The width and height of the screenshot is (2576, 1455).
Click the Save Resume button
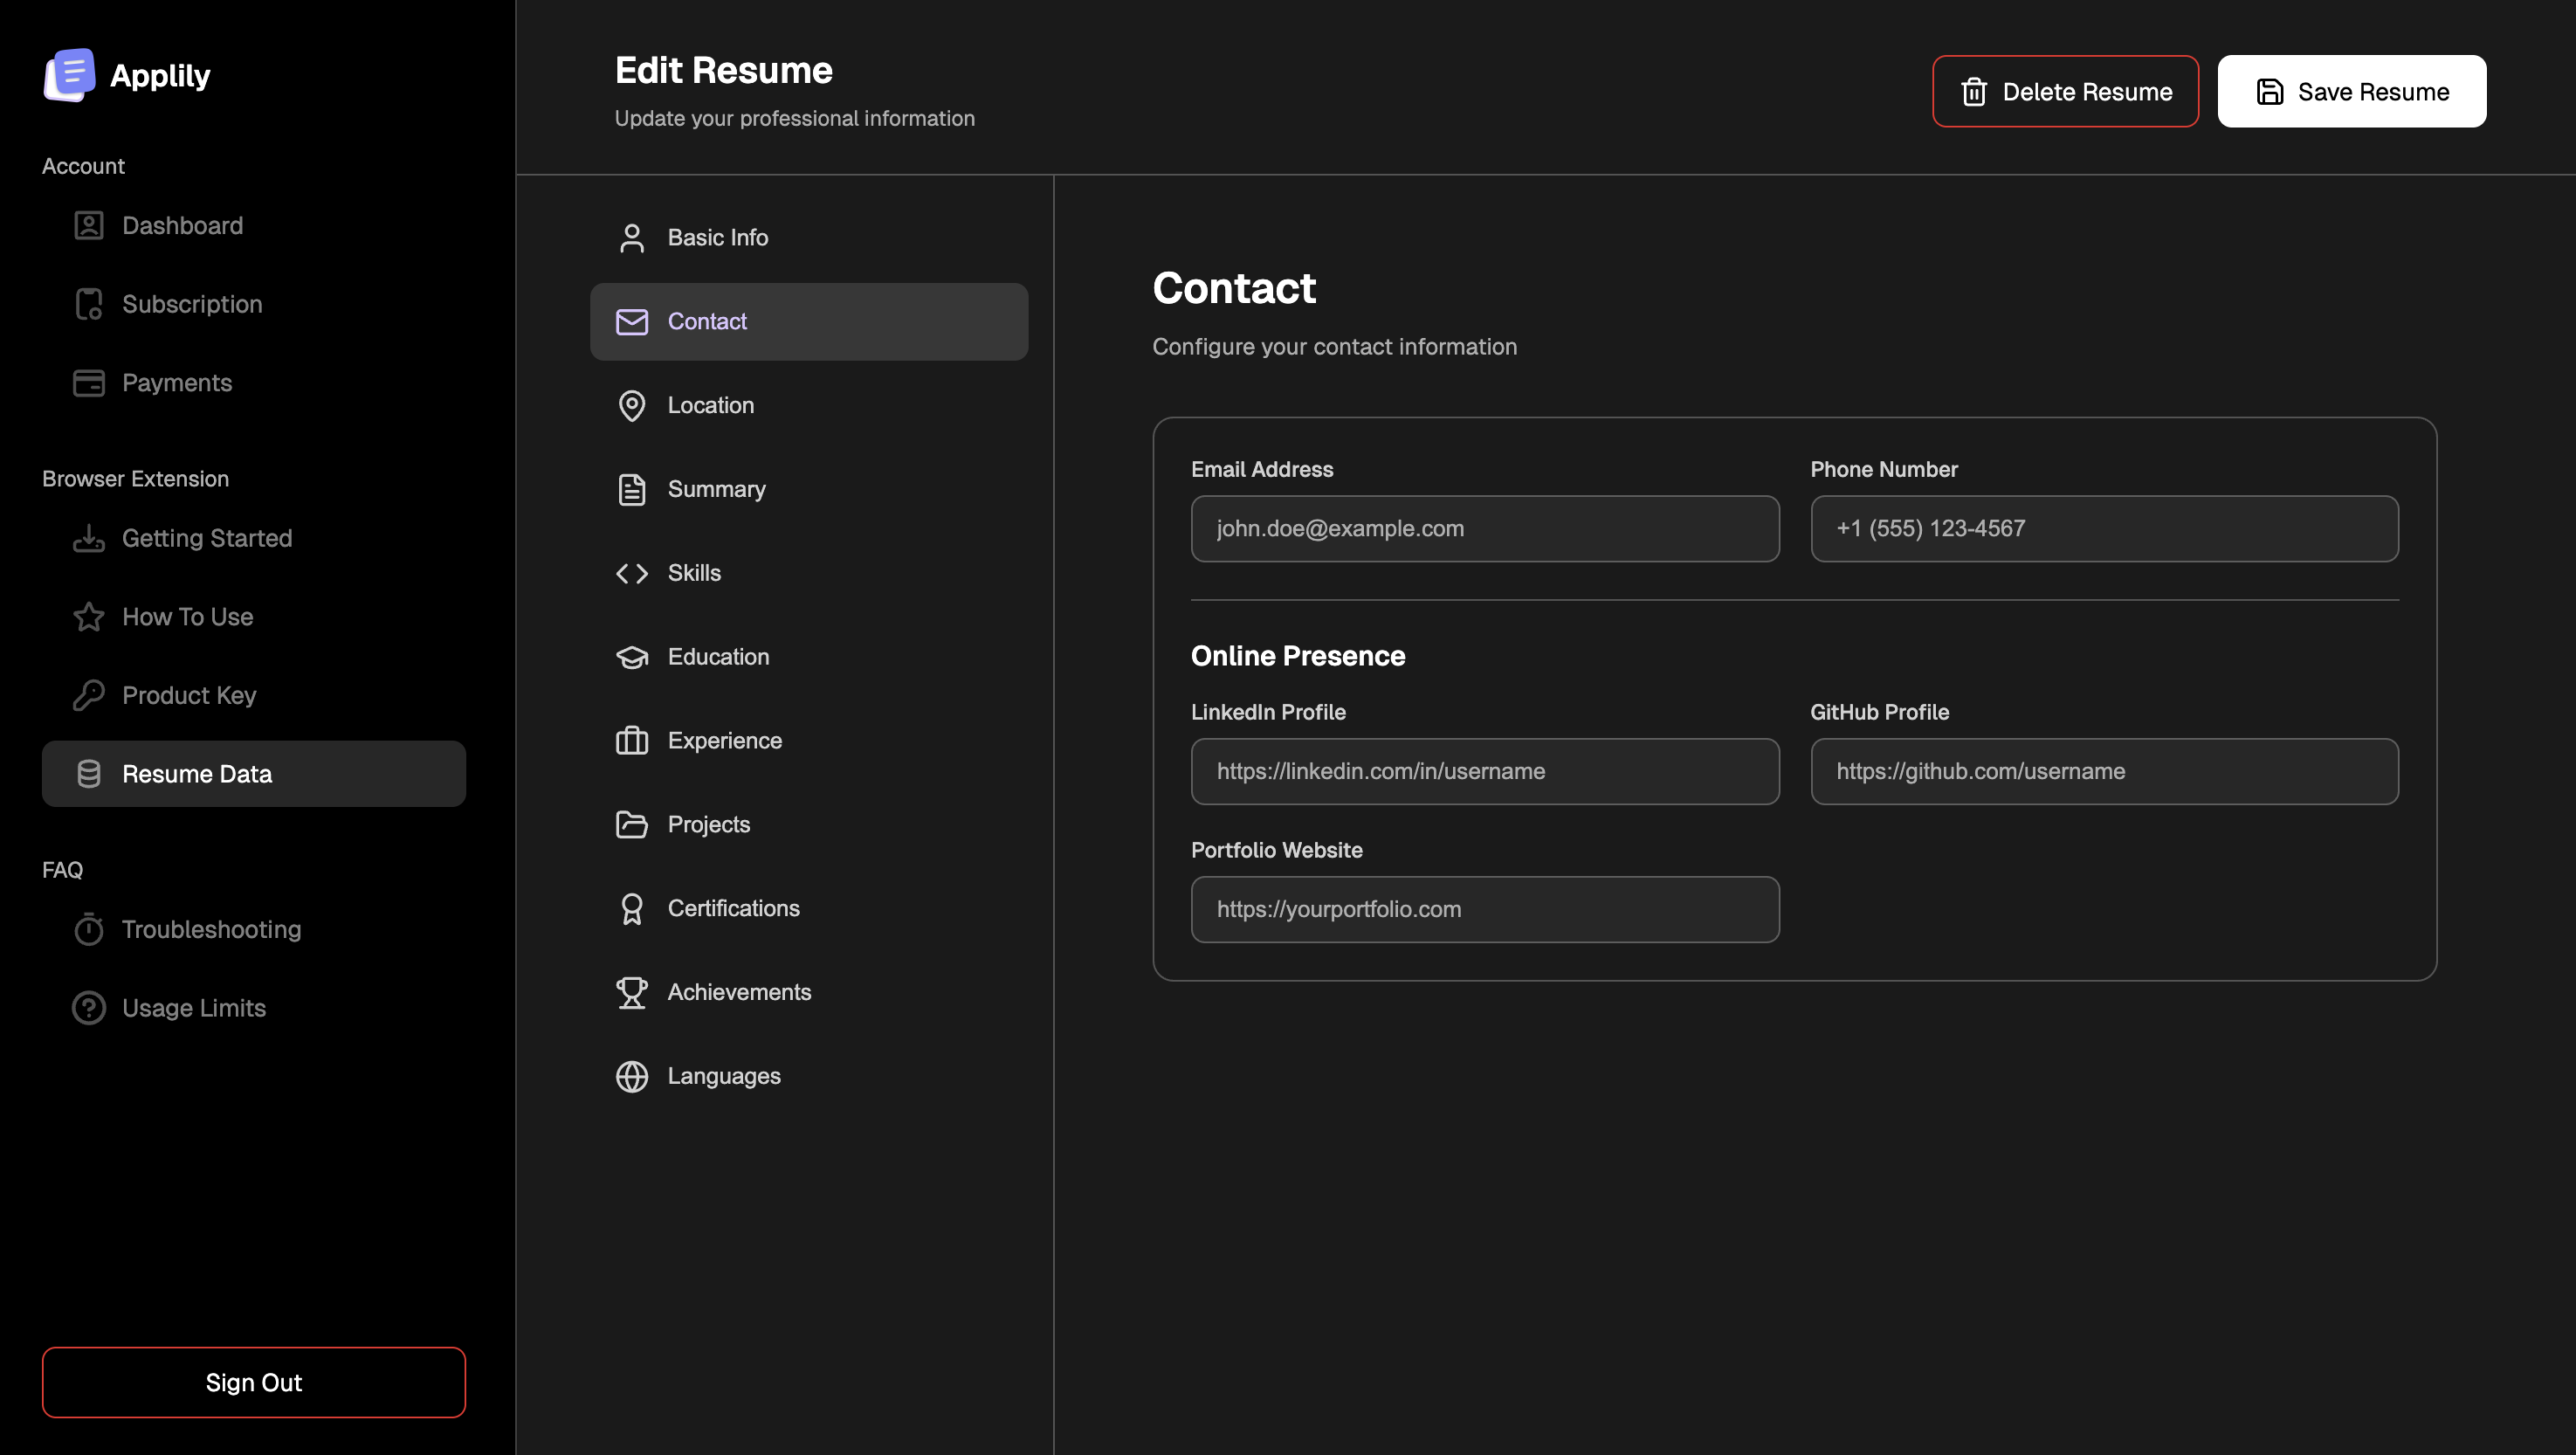pyautogui.click(x=2351, y=91)
